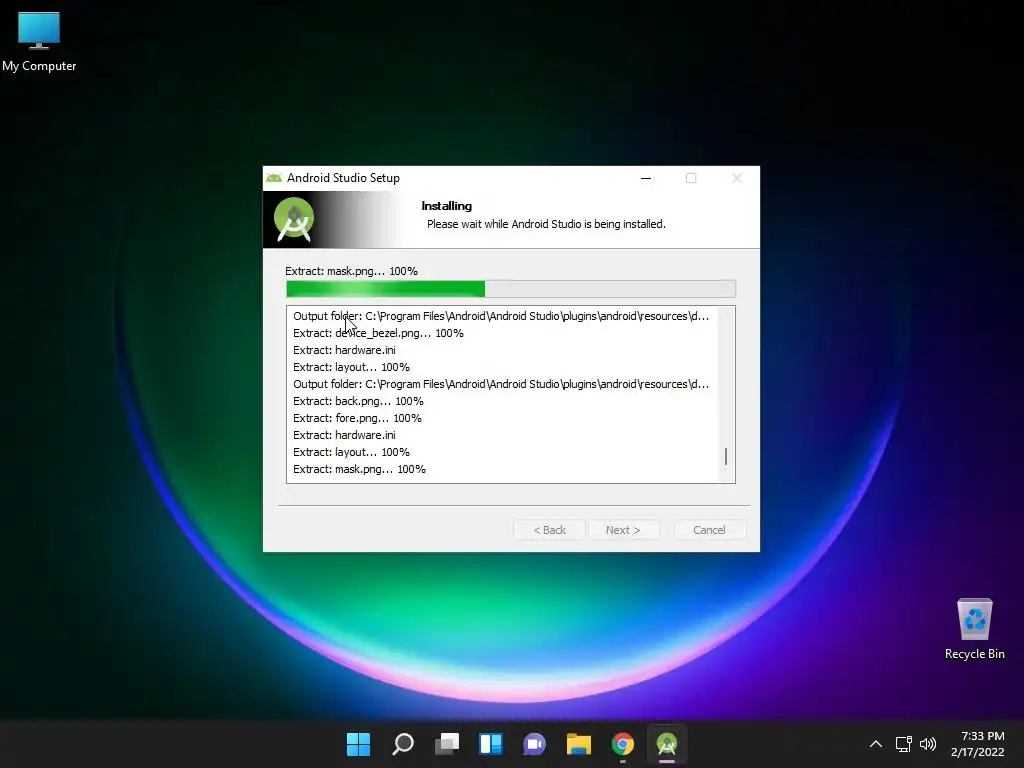
Task: Open Task View in the taskbar
Action: [x=447, y=744]
